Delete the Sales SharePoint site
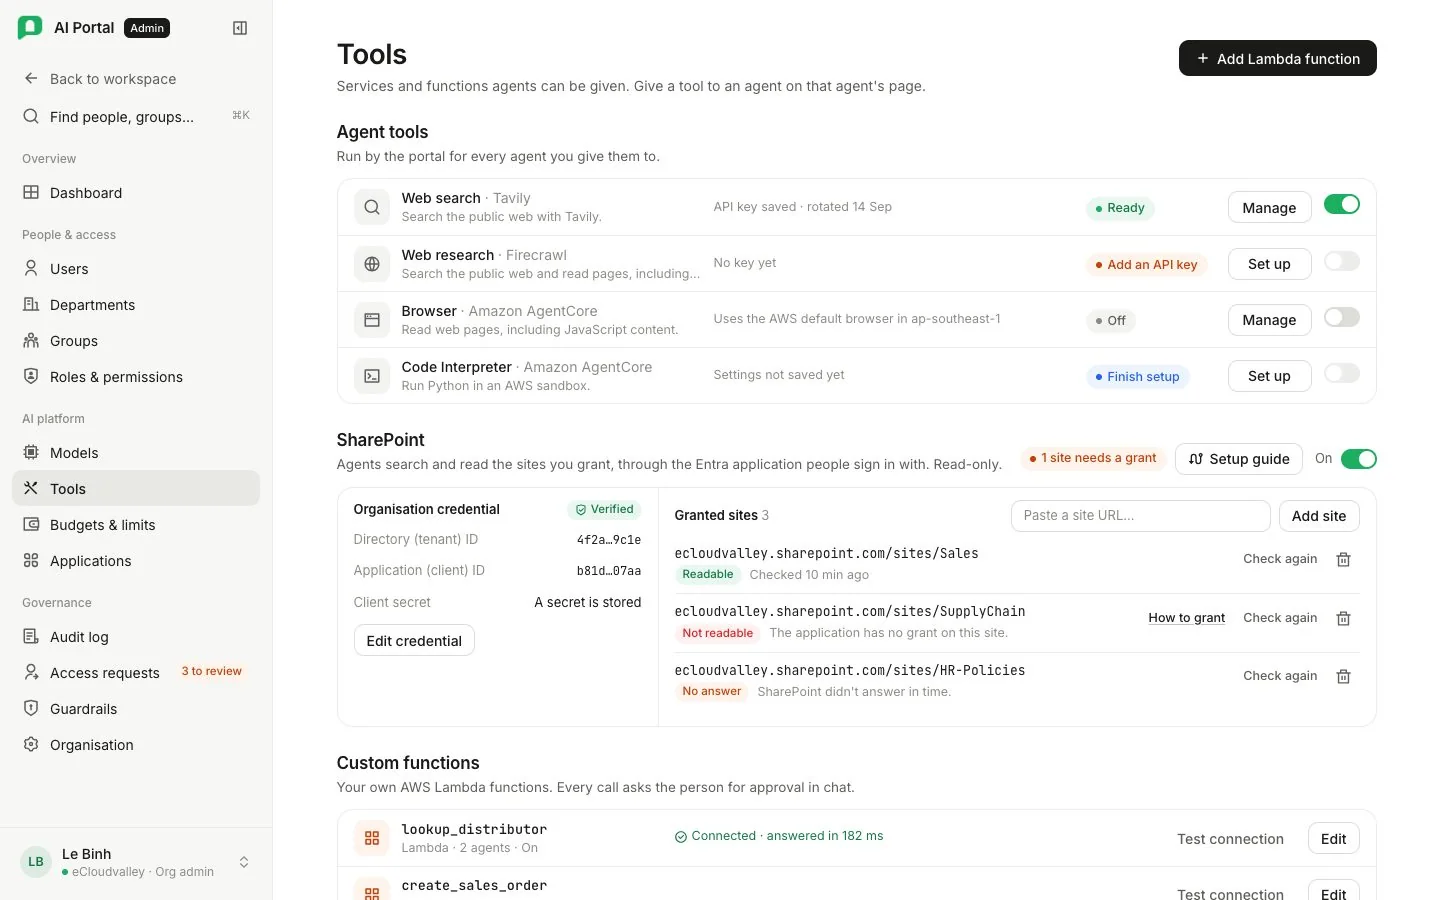Viewport: 1440px width, 900px height. click(x=1344, y=559)
